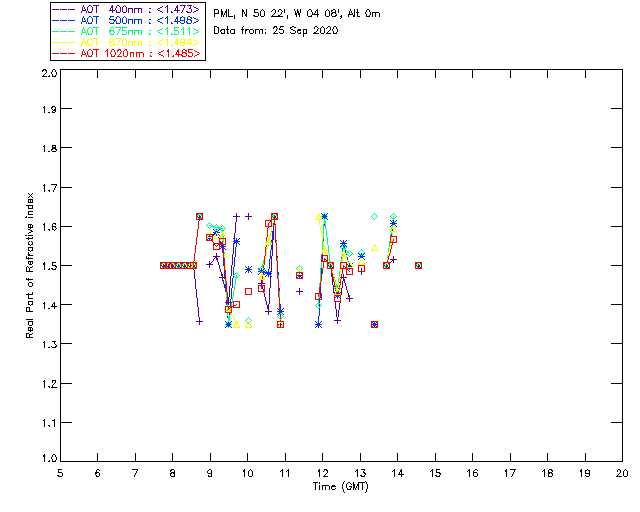Click the x-axis tick label '5'
The height and width of the screenshot is (512, 640).
pyautogui.click(x=60, y=473)
